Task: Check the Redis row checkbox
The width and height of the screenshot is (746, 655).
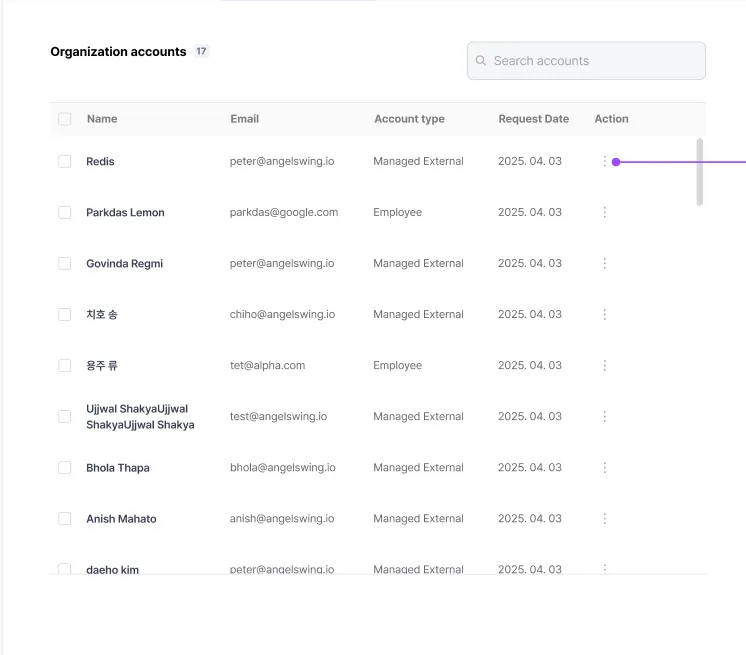Action: tap(65, 162)
